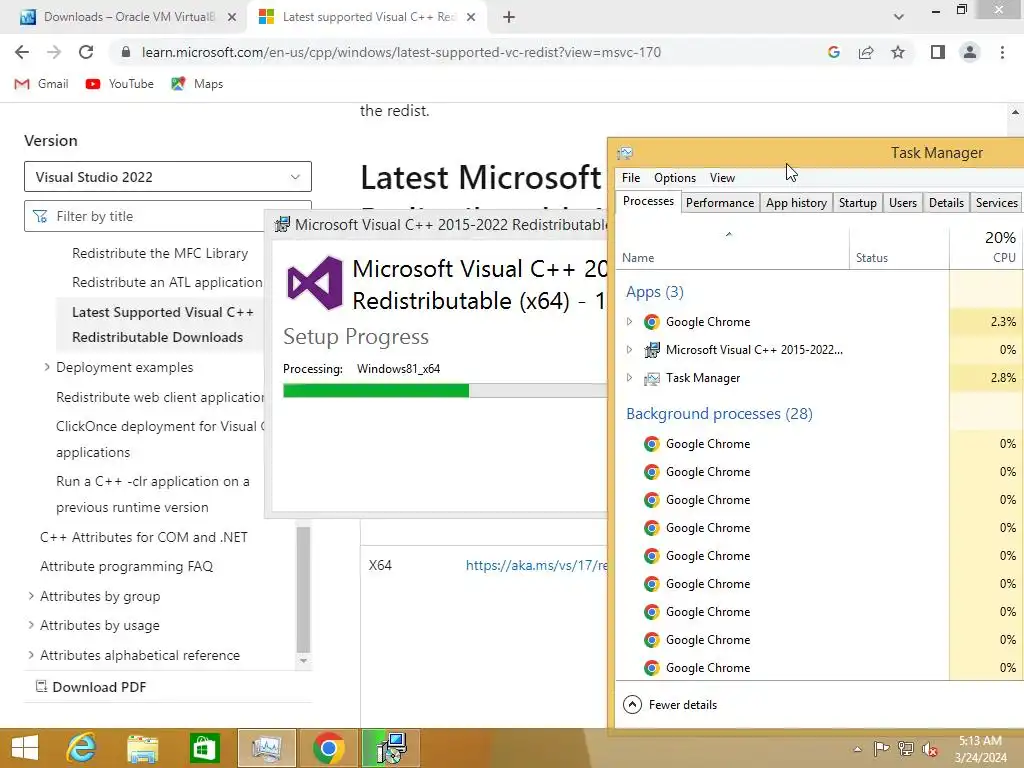Close the Downloads – Oracle VM VirtualBox tab
This screenshot has width=1024, height=768.
pos(232,17)
